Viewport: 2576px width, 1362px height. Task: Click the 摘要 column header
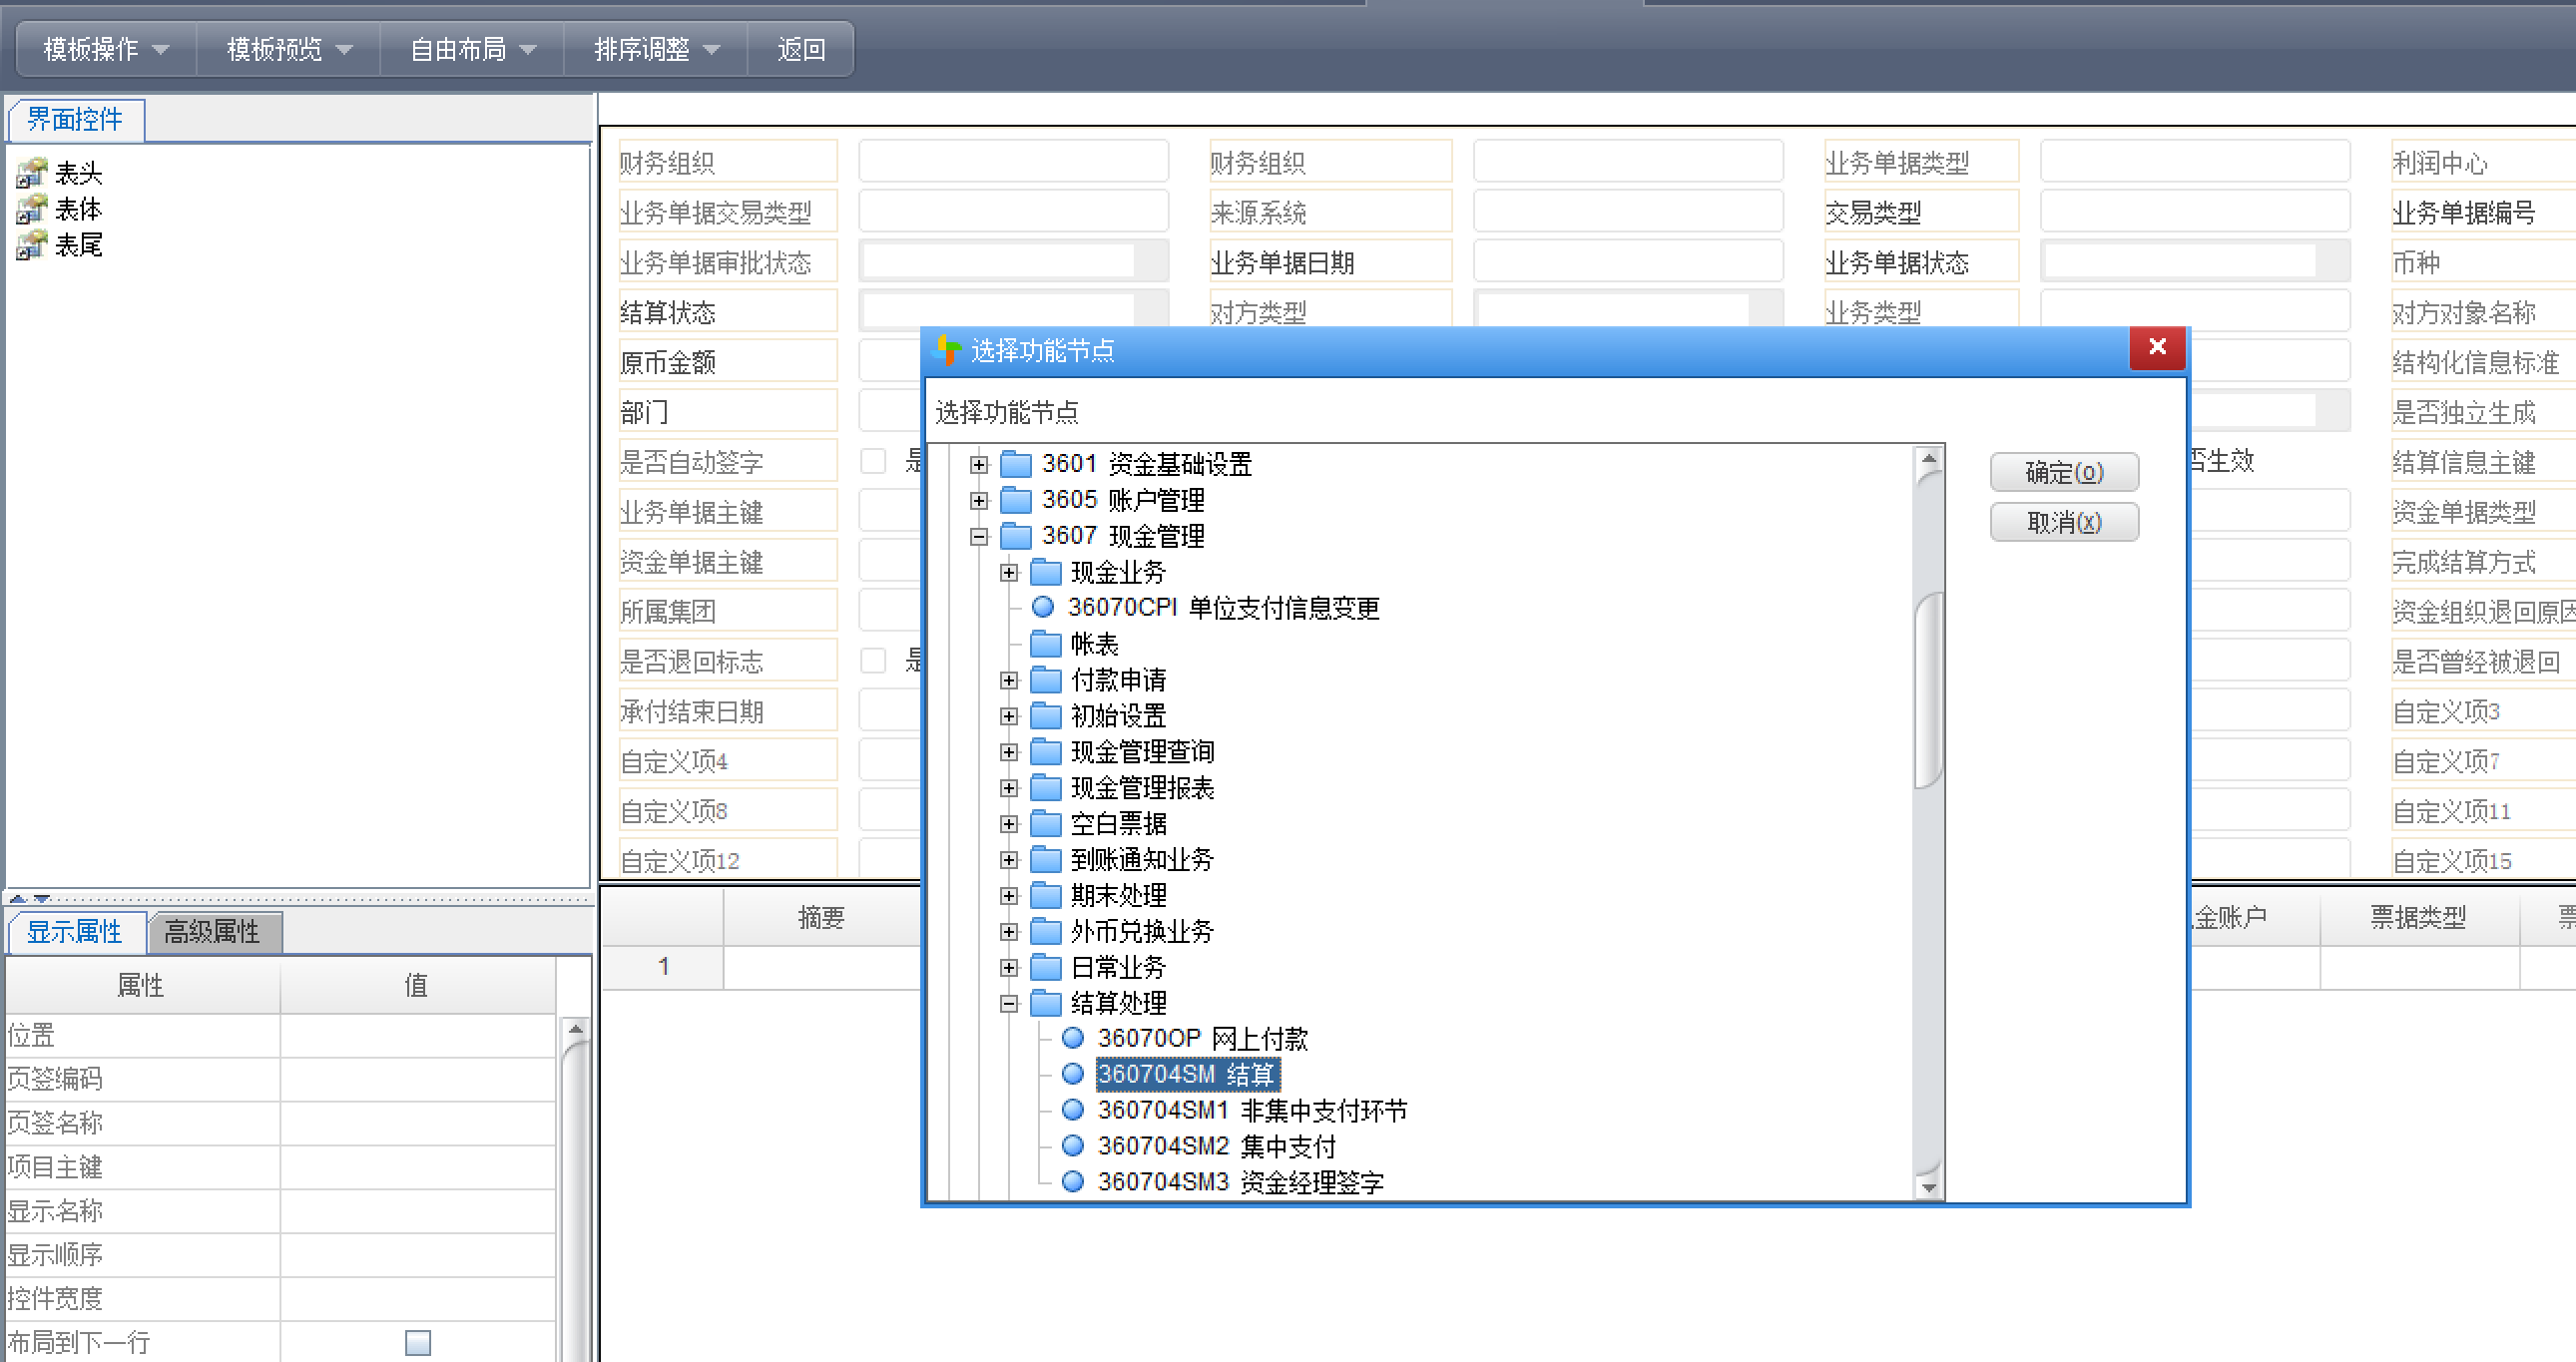pos(822,917)
